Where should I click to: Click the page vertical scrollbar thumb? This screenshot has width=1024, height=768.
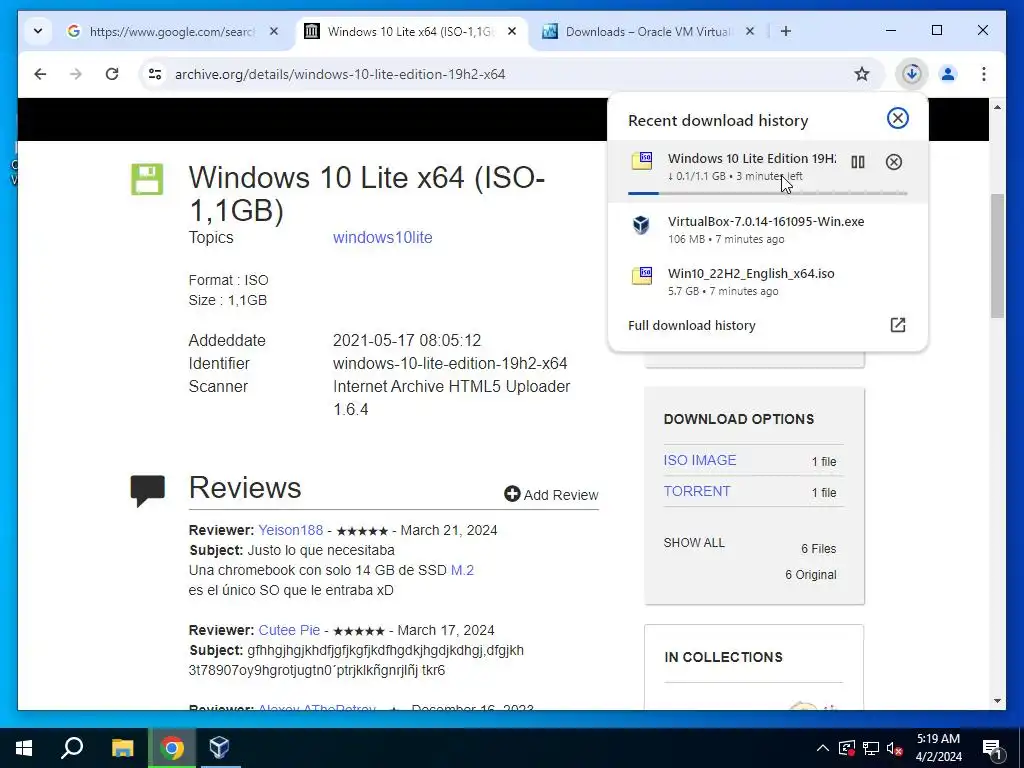click(x=997, y=255)
